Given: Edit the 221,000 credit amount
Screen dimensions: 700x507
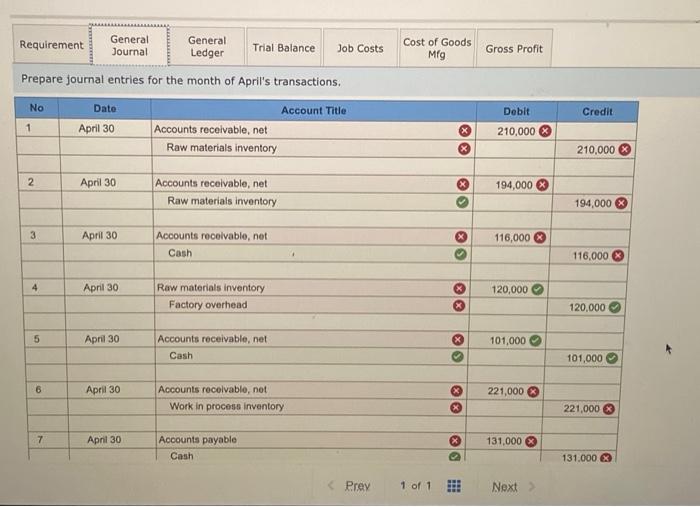Looking at the screenshot, I should pos(581,408).
